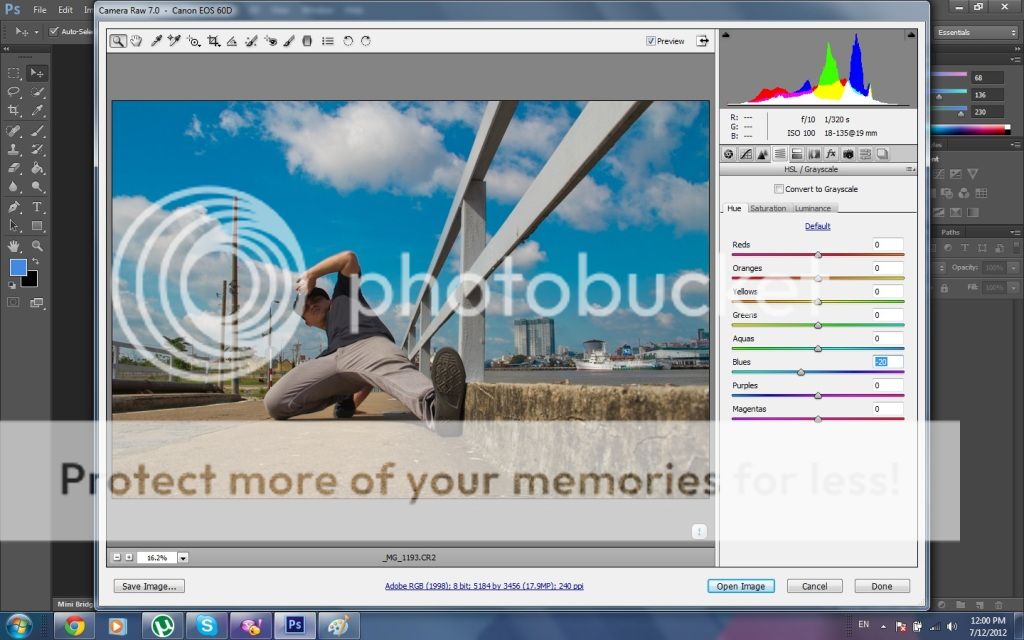Open Photoshop's Edit menu
Viewport: 1024px width, 640px height.
65,10
